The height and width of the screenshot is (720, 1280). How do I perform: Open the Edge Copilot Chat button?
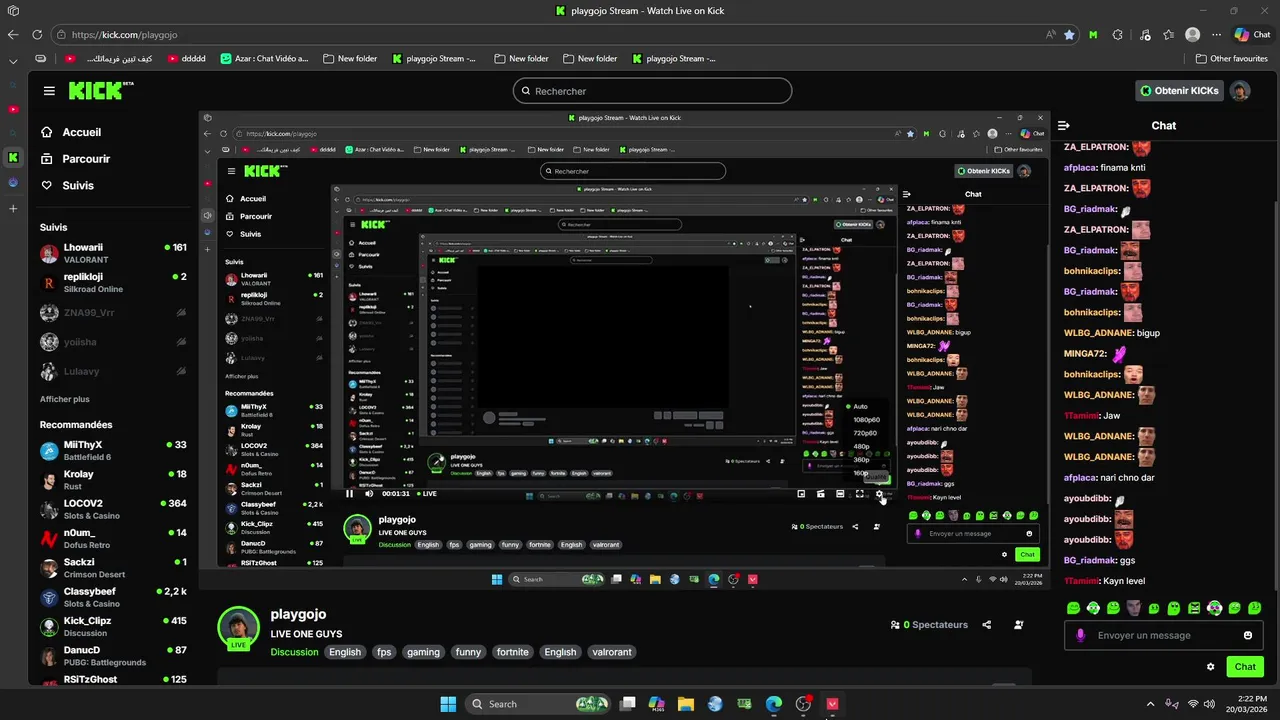pyautogui.click(x=1252, y=34)
